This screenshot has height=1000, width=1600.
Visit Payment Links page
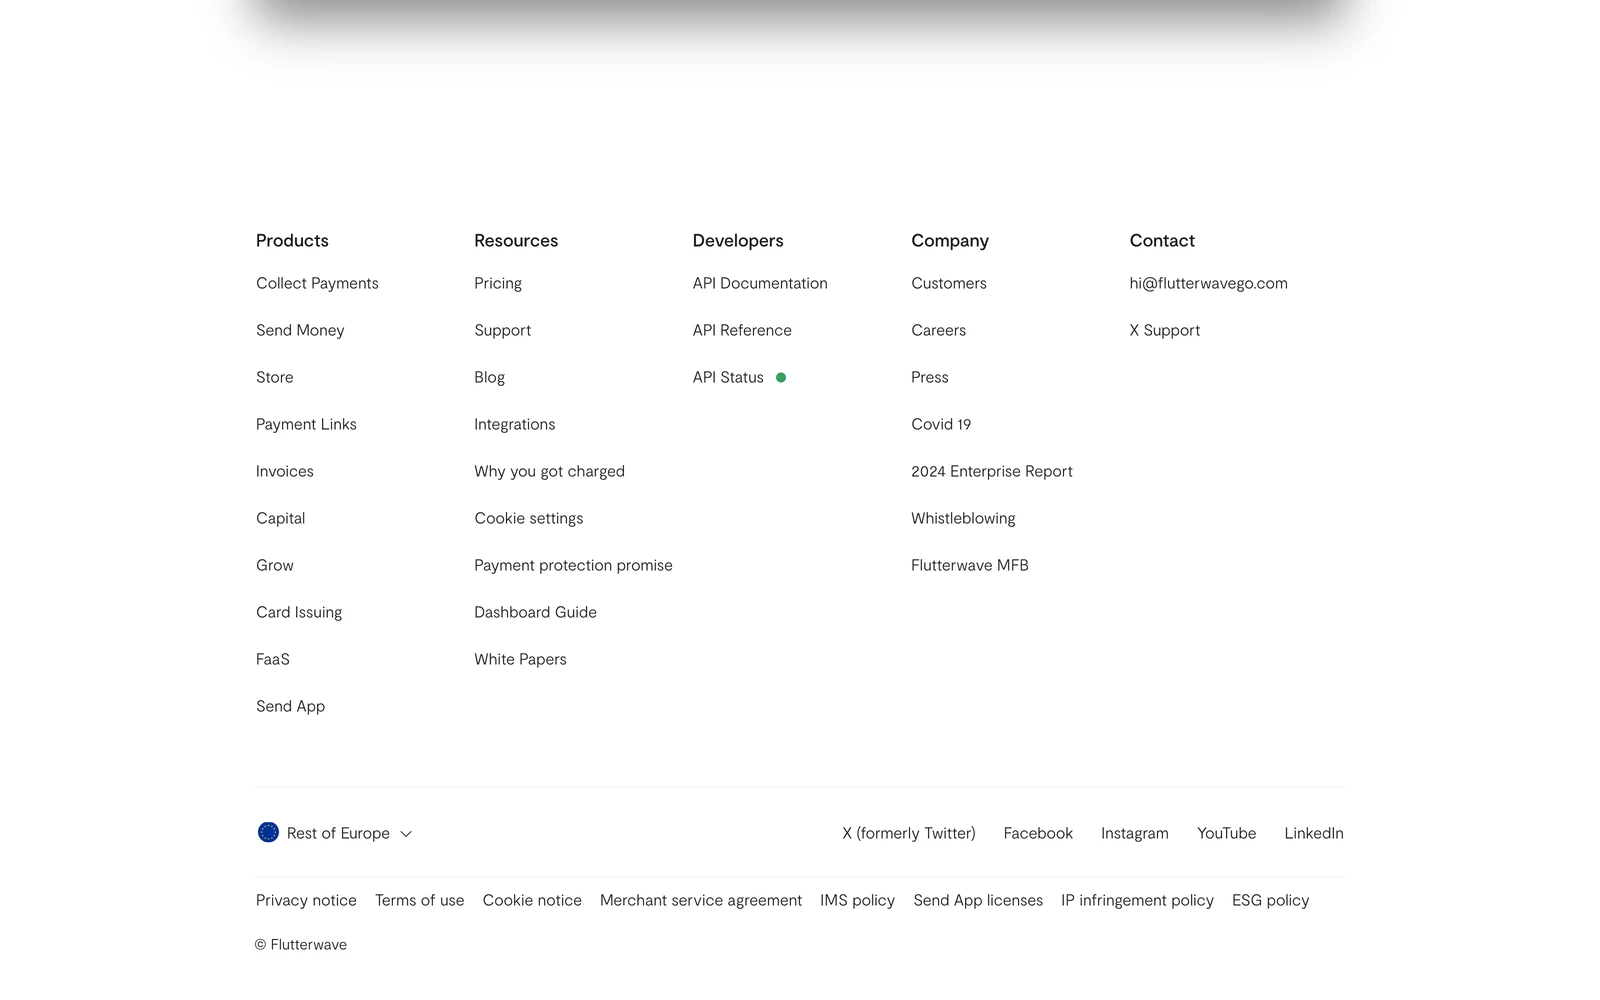[306, 424]
